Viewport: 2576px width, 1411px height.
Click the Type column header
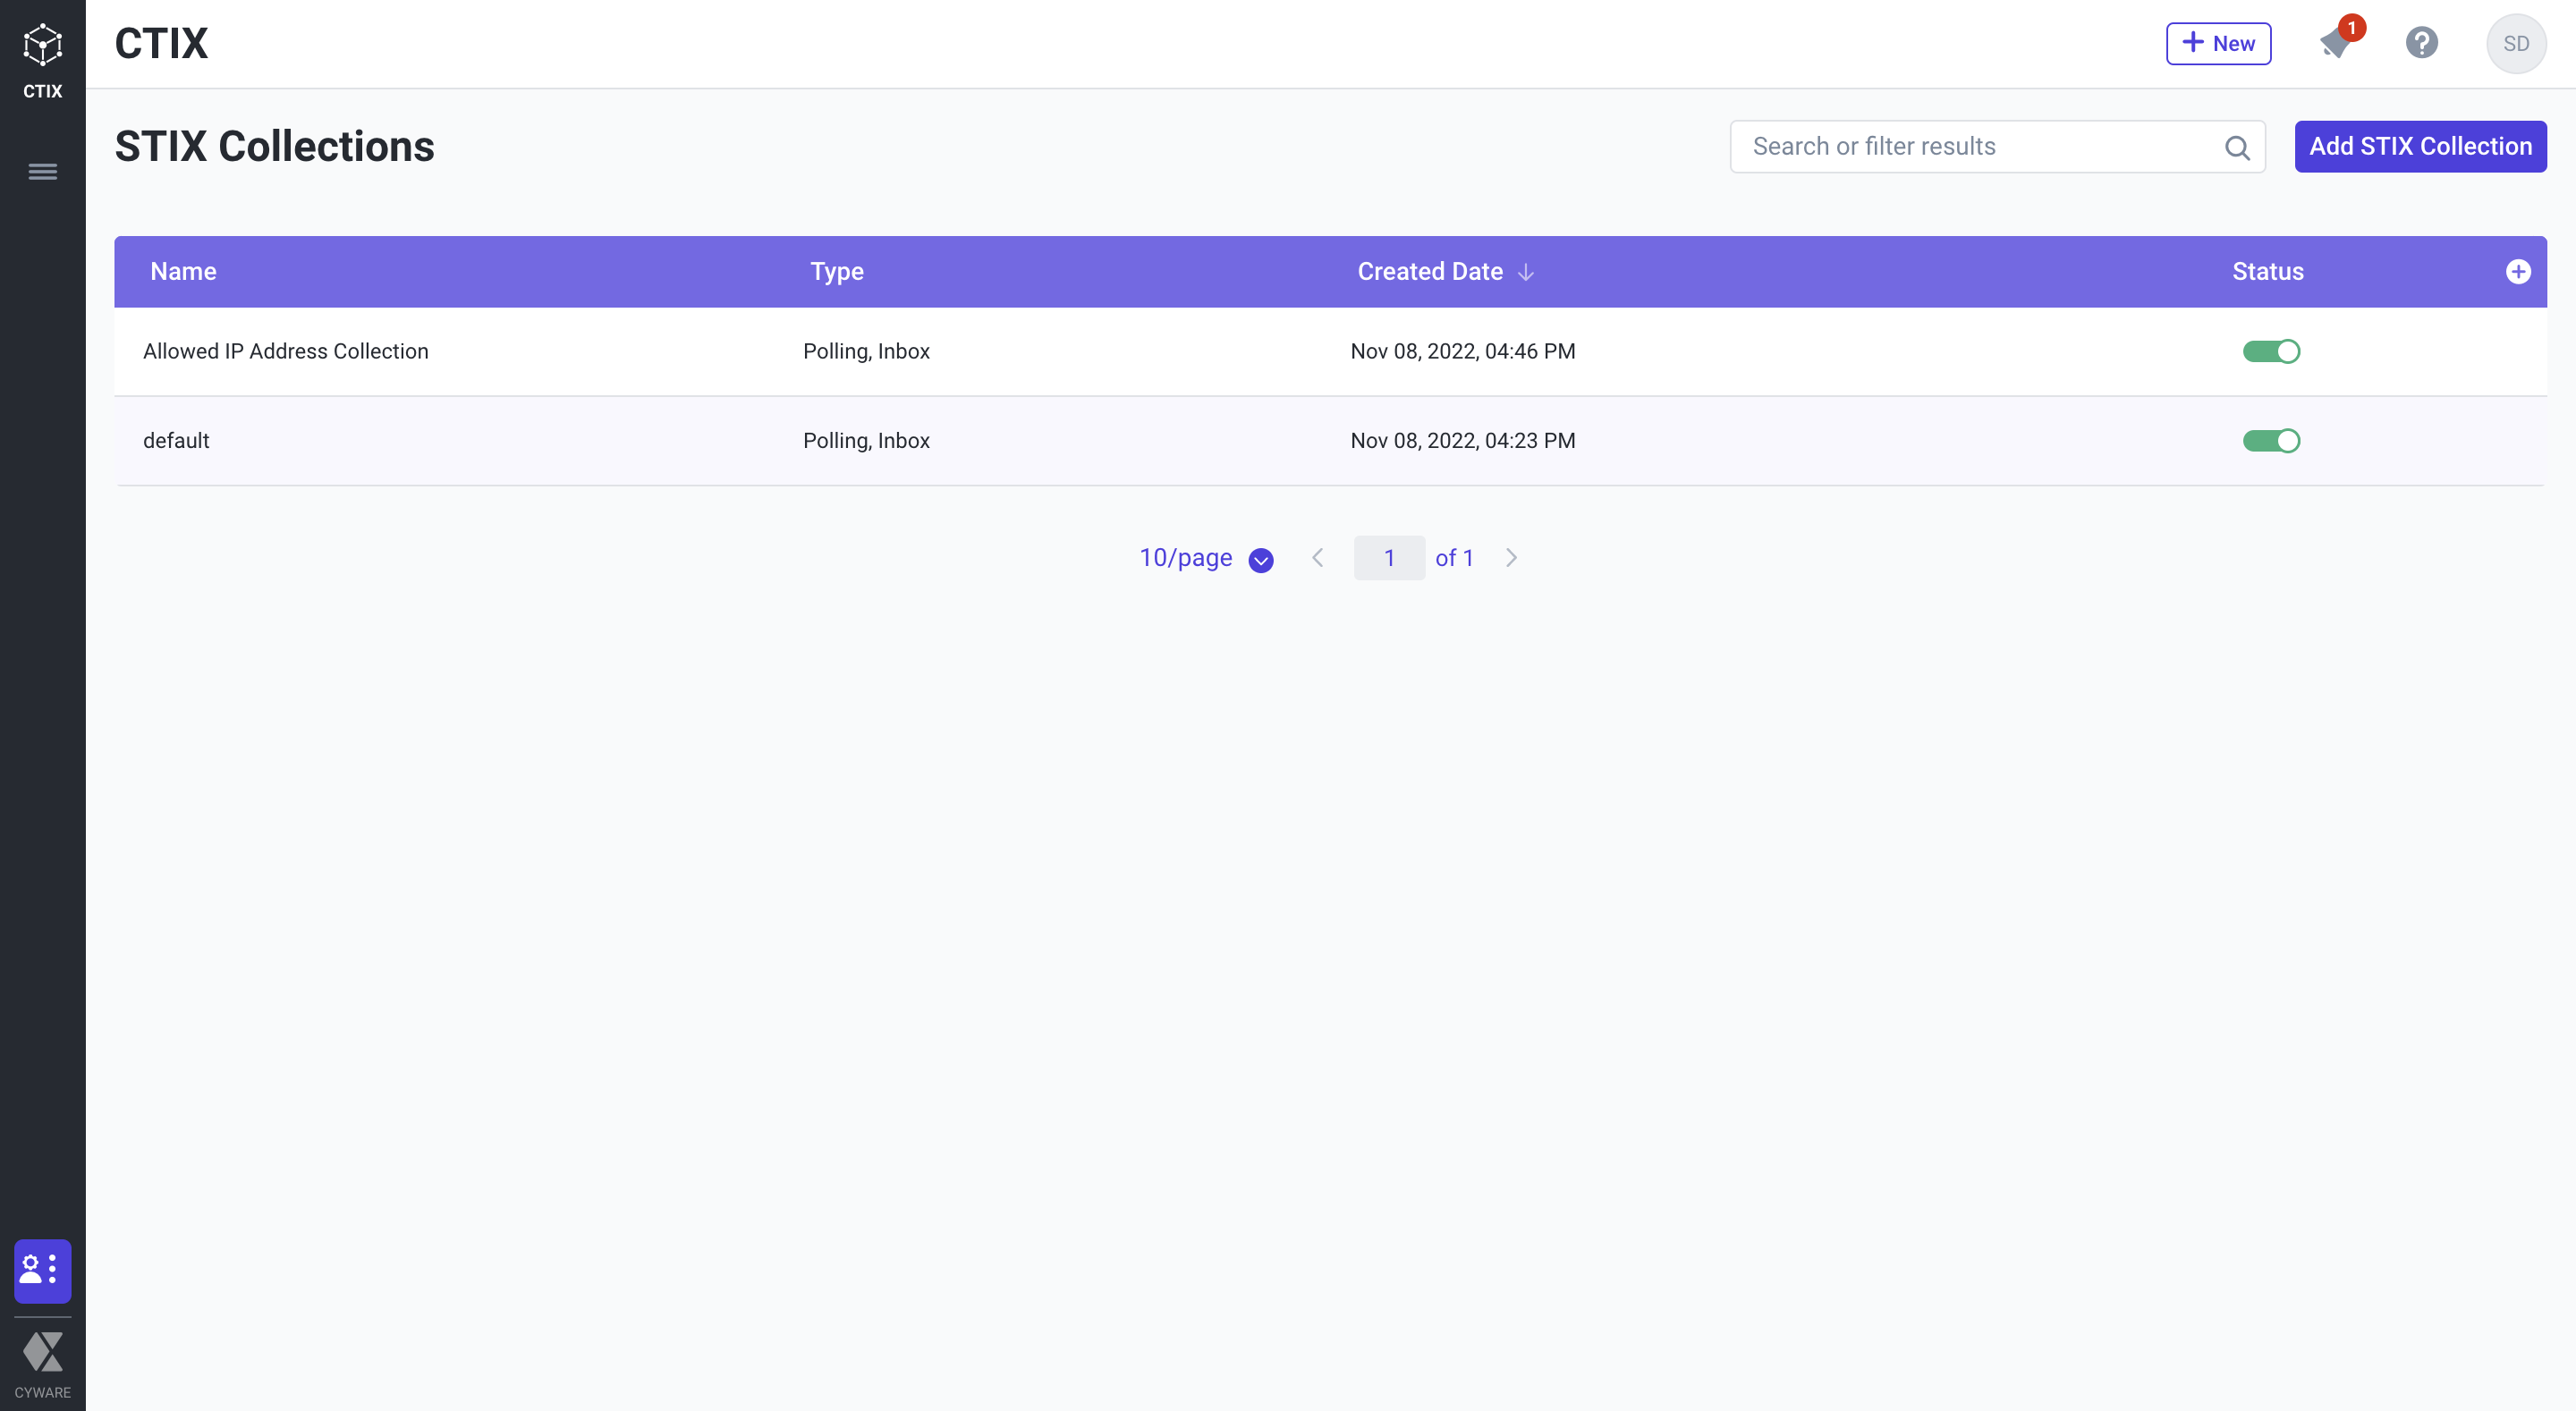(x=836, y=272)
